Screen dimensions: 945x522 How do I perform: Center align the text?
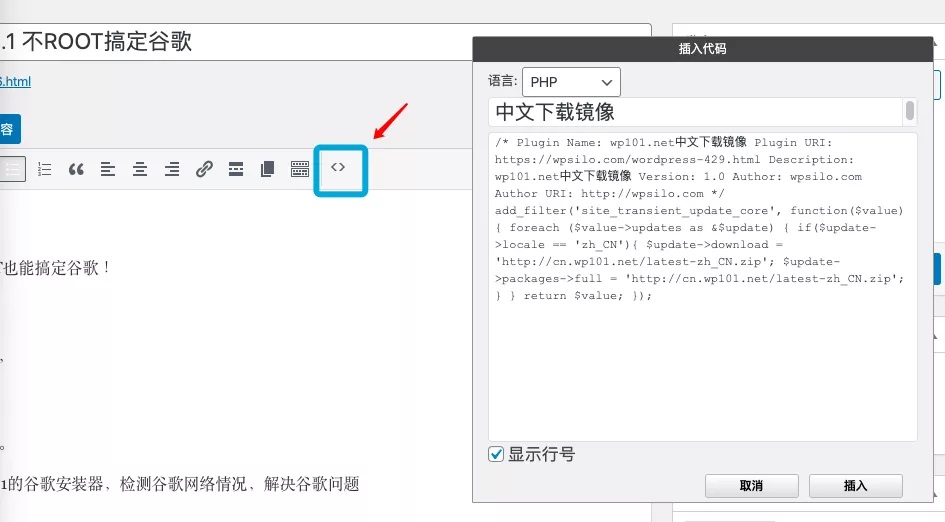[140, 169]
